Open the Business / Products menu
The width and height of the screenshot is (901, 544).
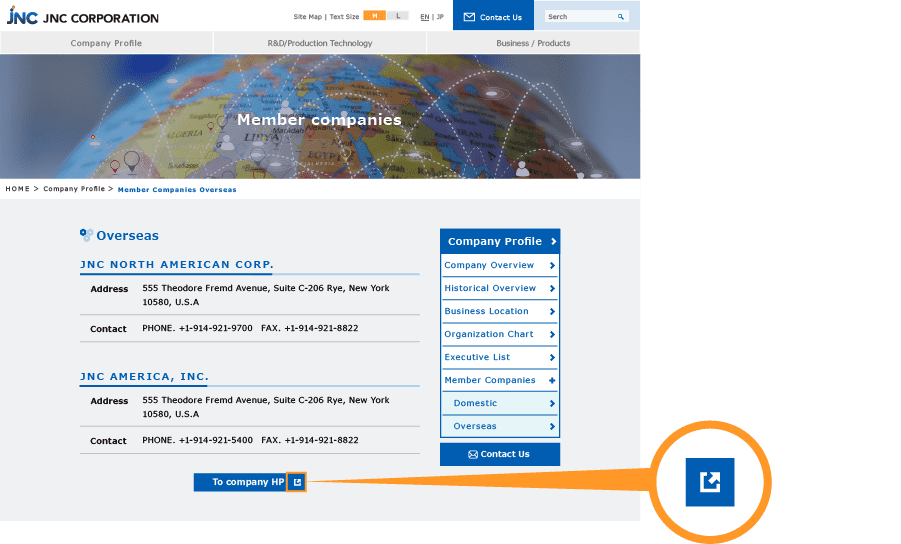(533, 43)
